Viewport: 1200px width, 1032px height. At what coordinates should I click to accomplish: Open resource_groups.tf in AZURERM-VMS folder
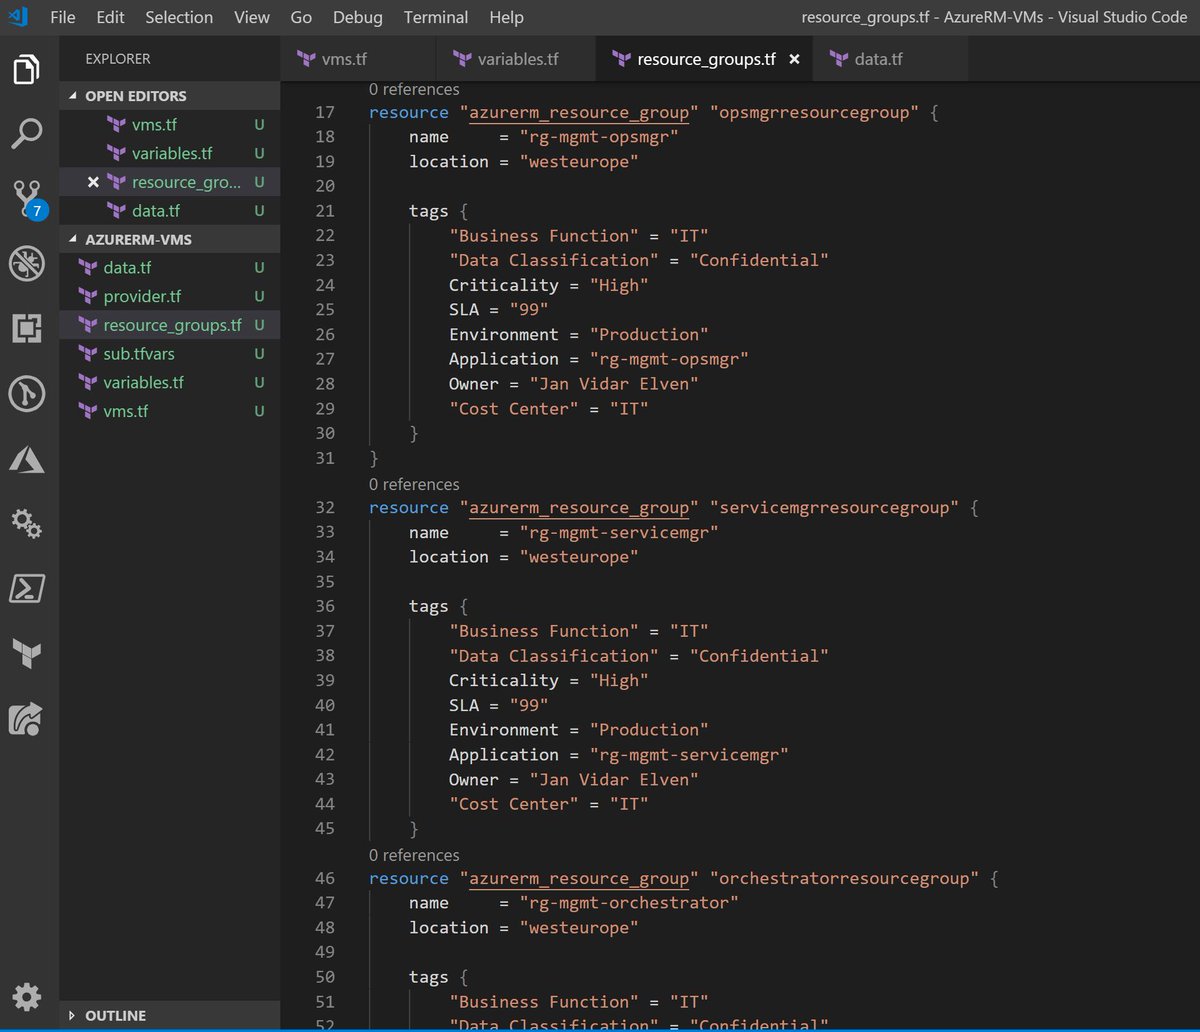point(172,326)
